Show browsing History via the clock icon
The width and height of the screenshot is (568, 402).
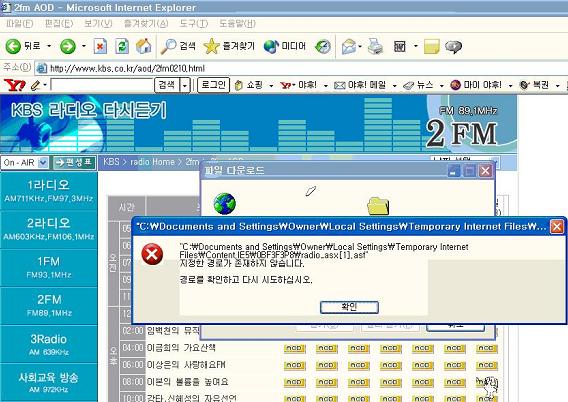tap(322, 46)
